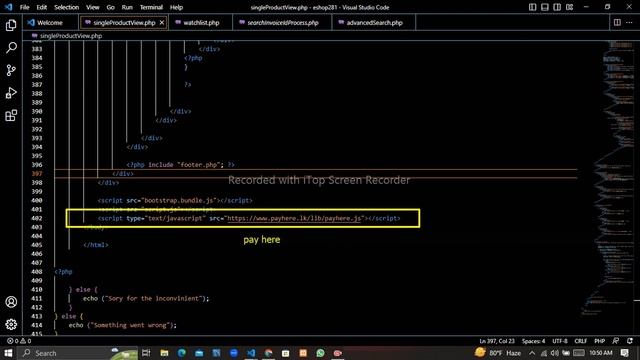Open the File menu
This screenshot has height=360, width=640.
coord(24,7)
